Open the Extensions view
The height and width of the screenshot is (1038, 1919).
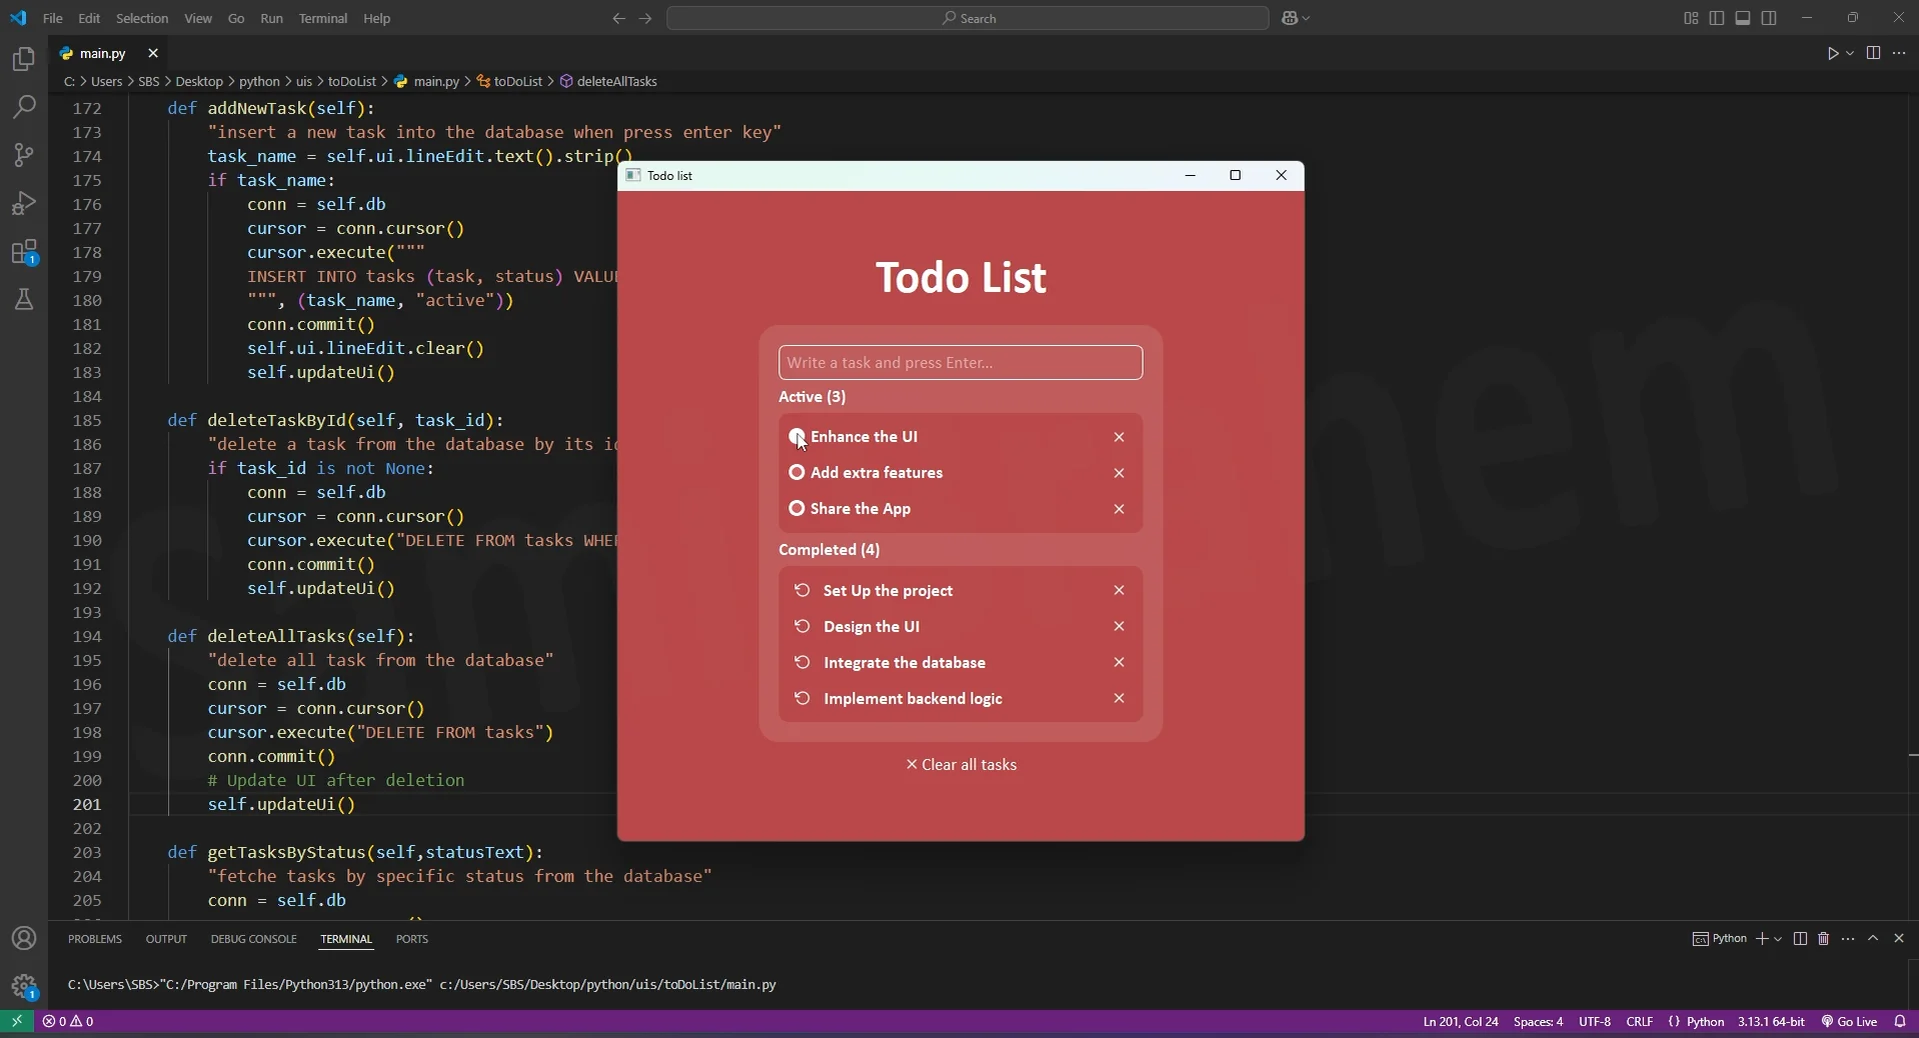(x=23, y=251)
